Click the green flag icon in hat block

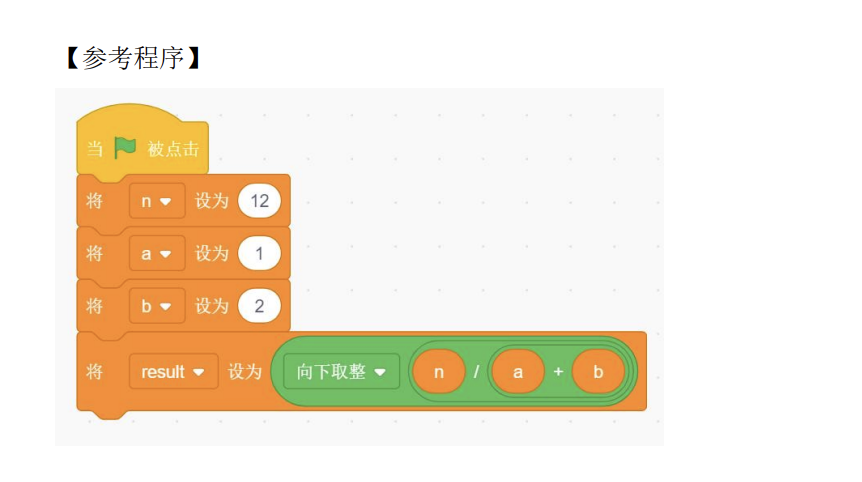[x=125, y=148]
